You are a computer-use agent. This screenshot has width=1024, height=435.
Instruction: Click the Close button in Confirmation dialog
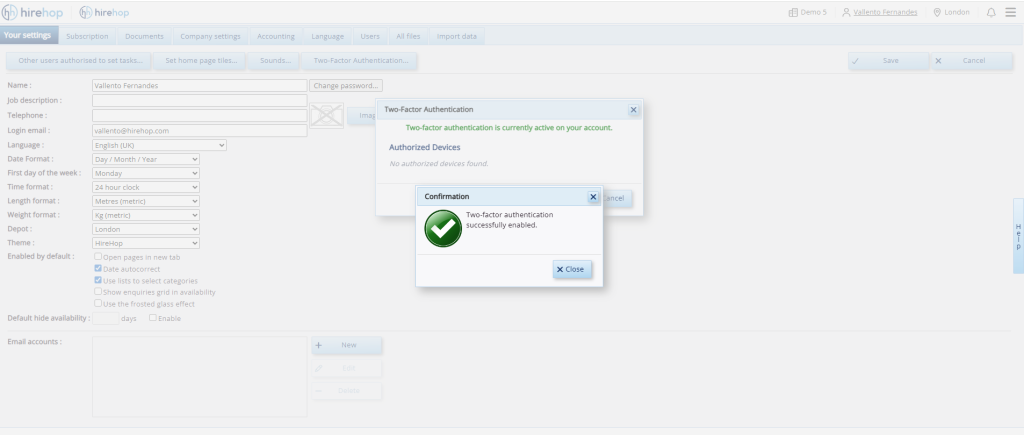572,269
